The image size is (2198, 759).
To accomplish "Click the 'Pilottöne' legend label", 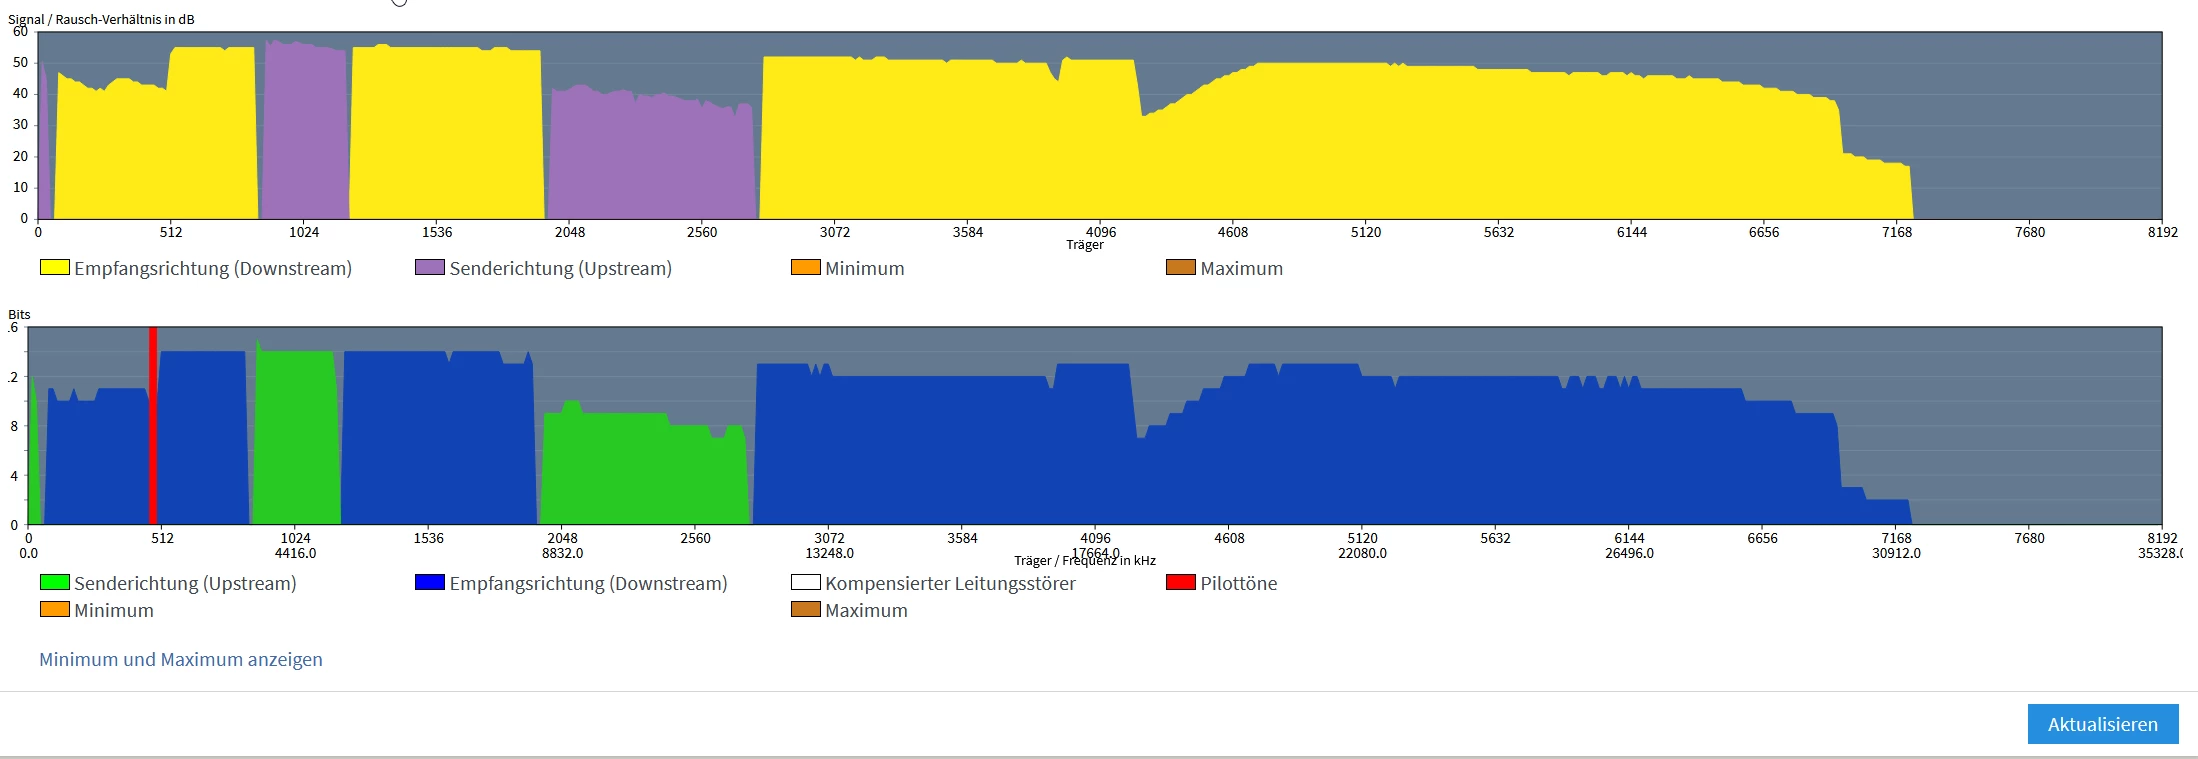I will [1239, 583].
